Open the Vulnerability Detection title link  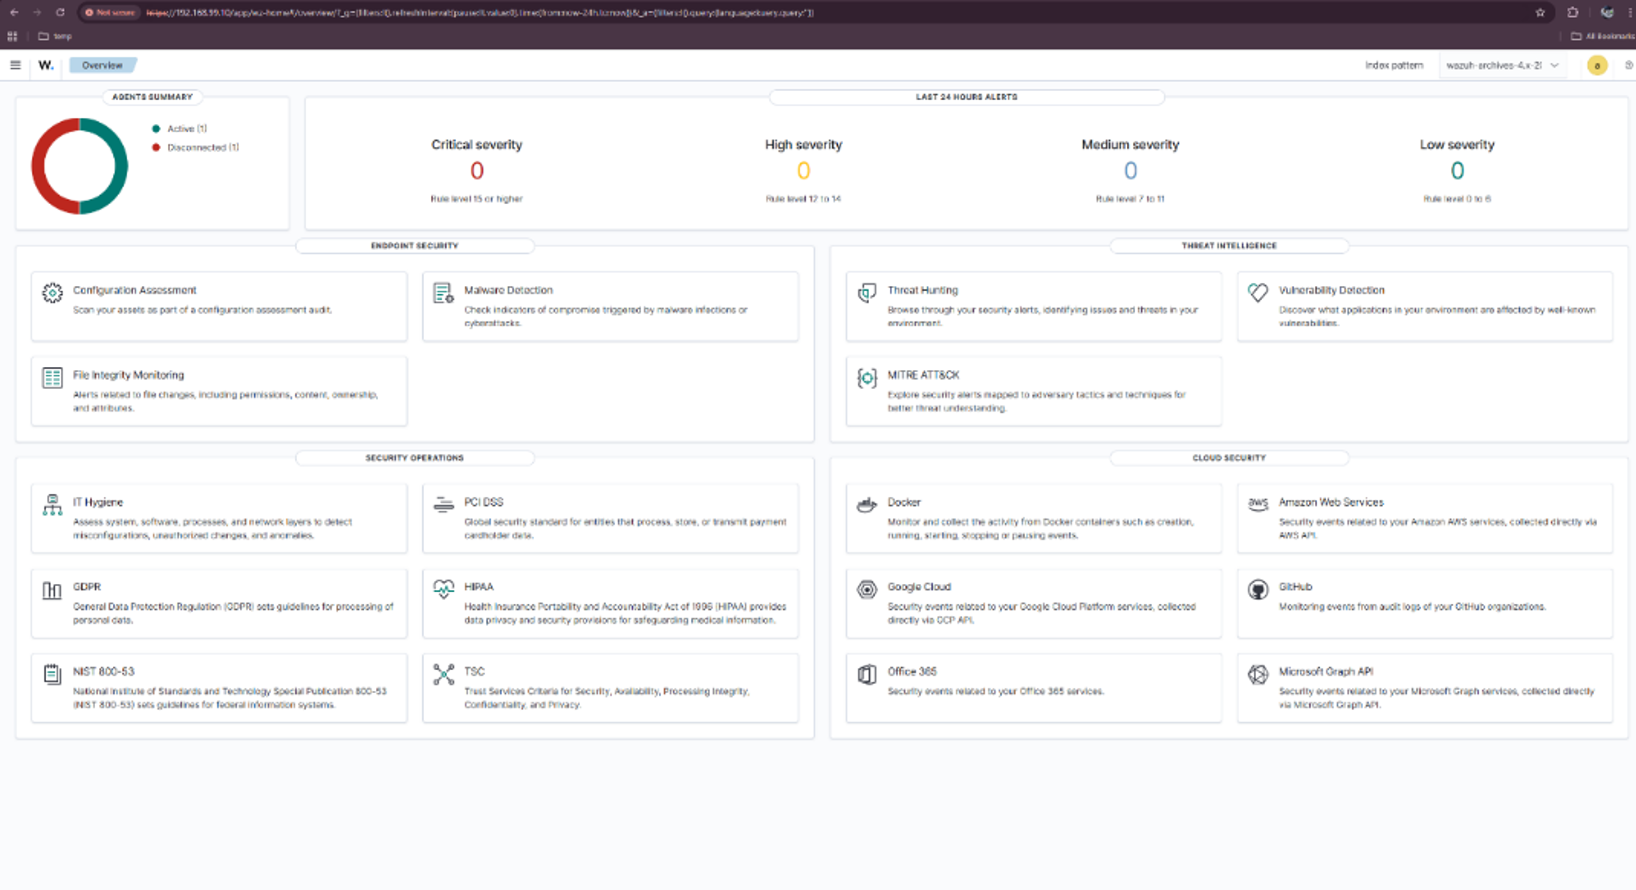pyautogui.click(x=1331, y=290)
